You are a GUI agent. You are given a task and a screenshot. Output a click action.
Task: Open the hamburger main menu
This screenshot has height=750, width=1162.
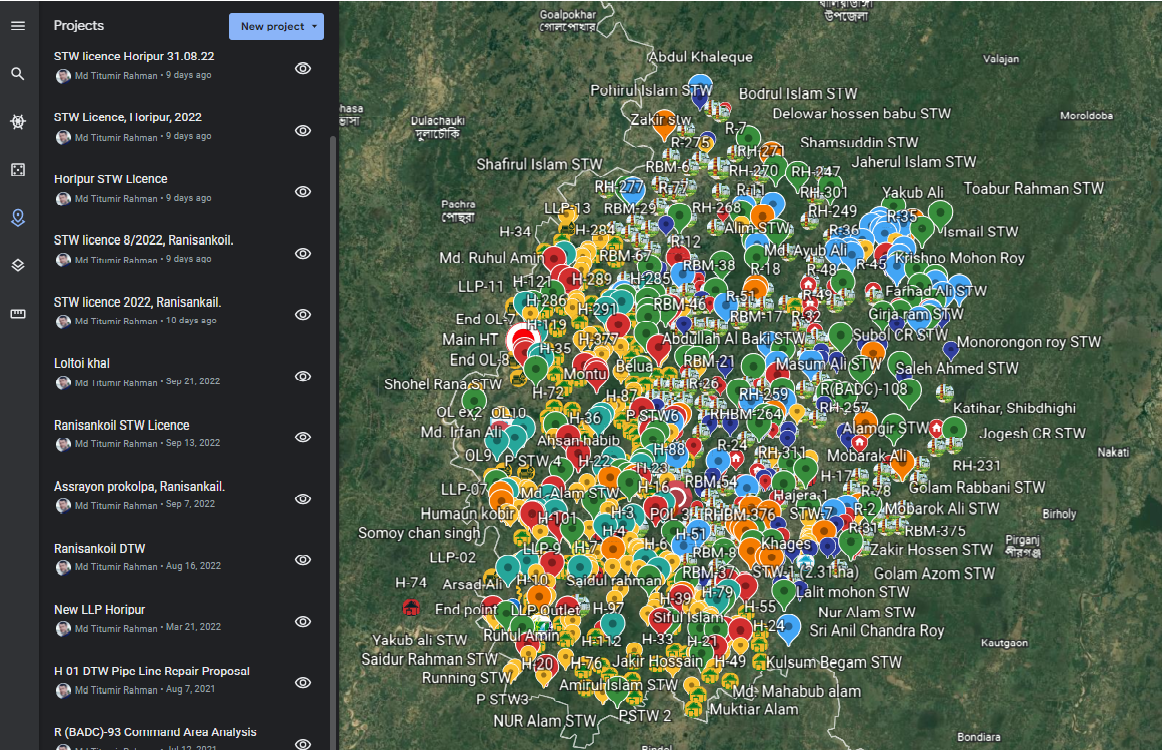pyautogui.click(x=18, y=25)
